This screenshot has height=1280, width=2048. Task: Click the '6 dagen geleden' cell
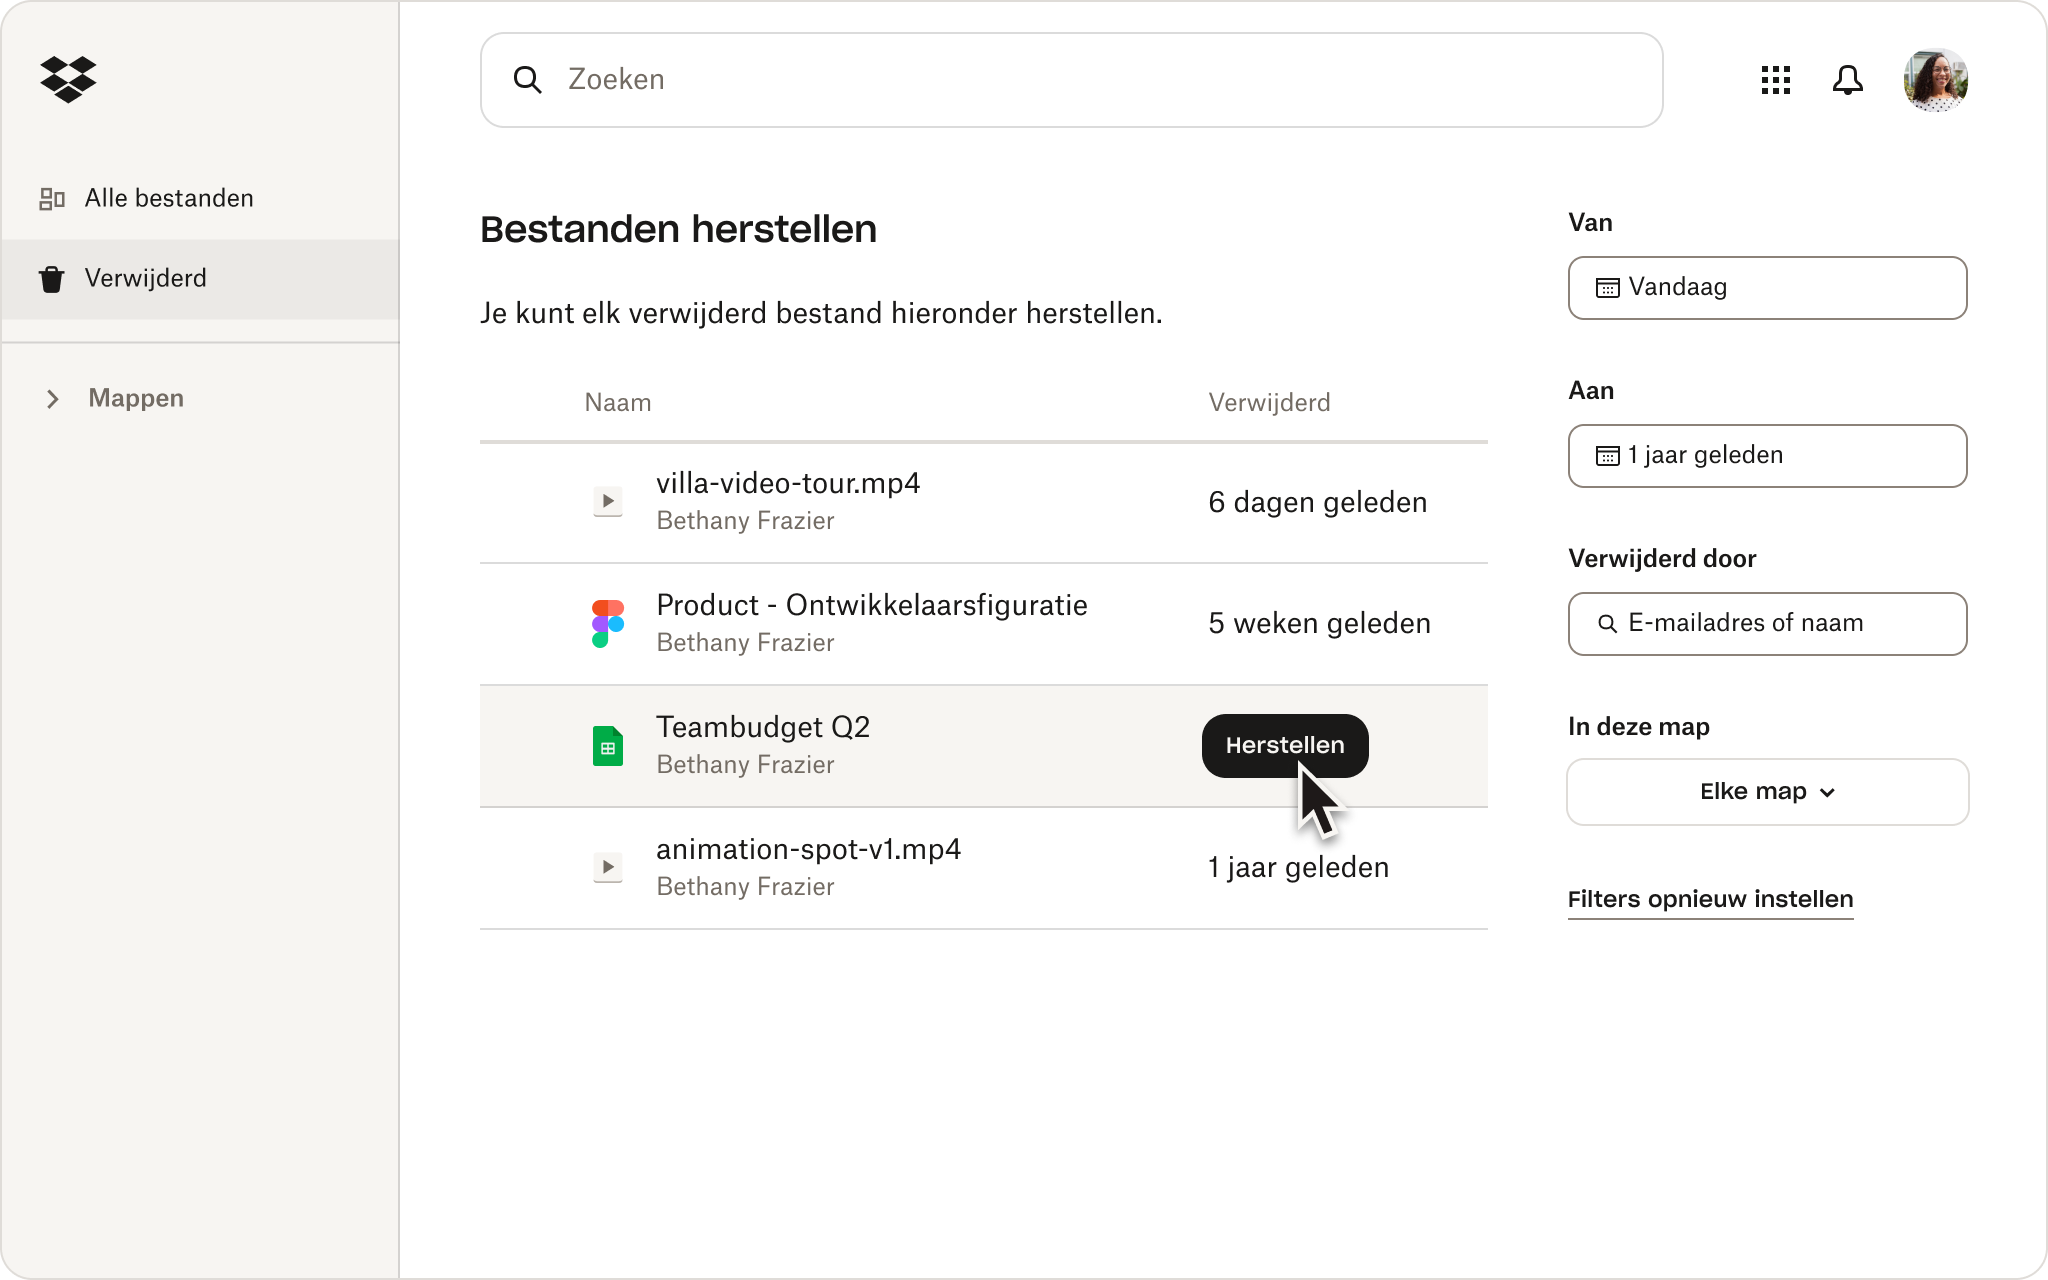(x=1317, y=502)
